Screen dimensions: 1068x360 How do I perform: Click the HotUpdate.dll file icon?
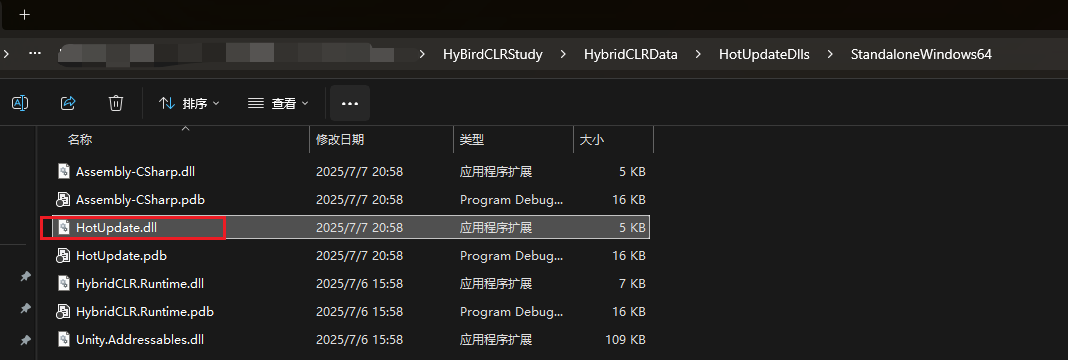pyautogui.click(x=63, y=228)
